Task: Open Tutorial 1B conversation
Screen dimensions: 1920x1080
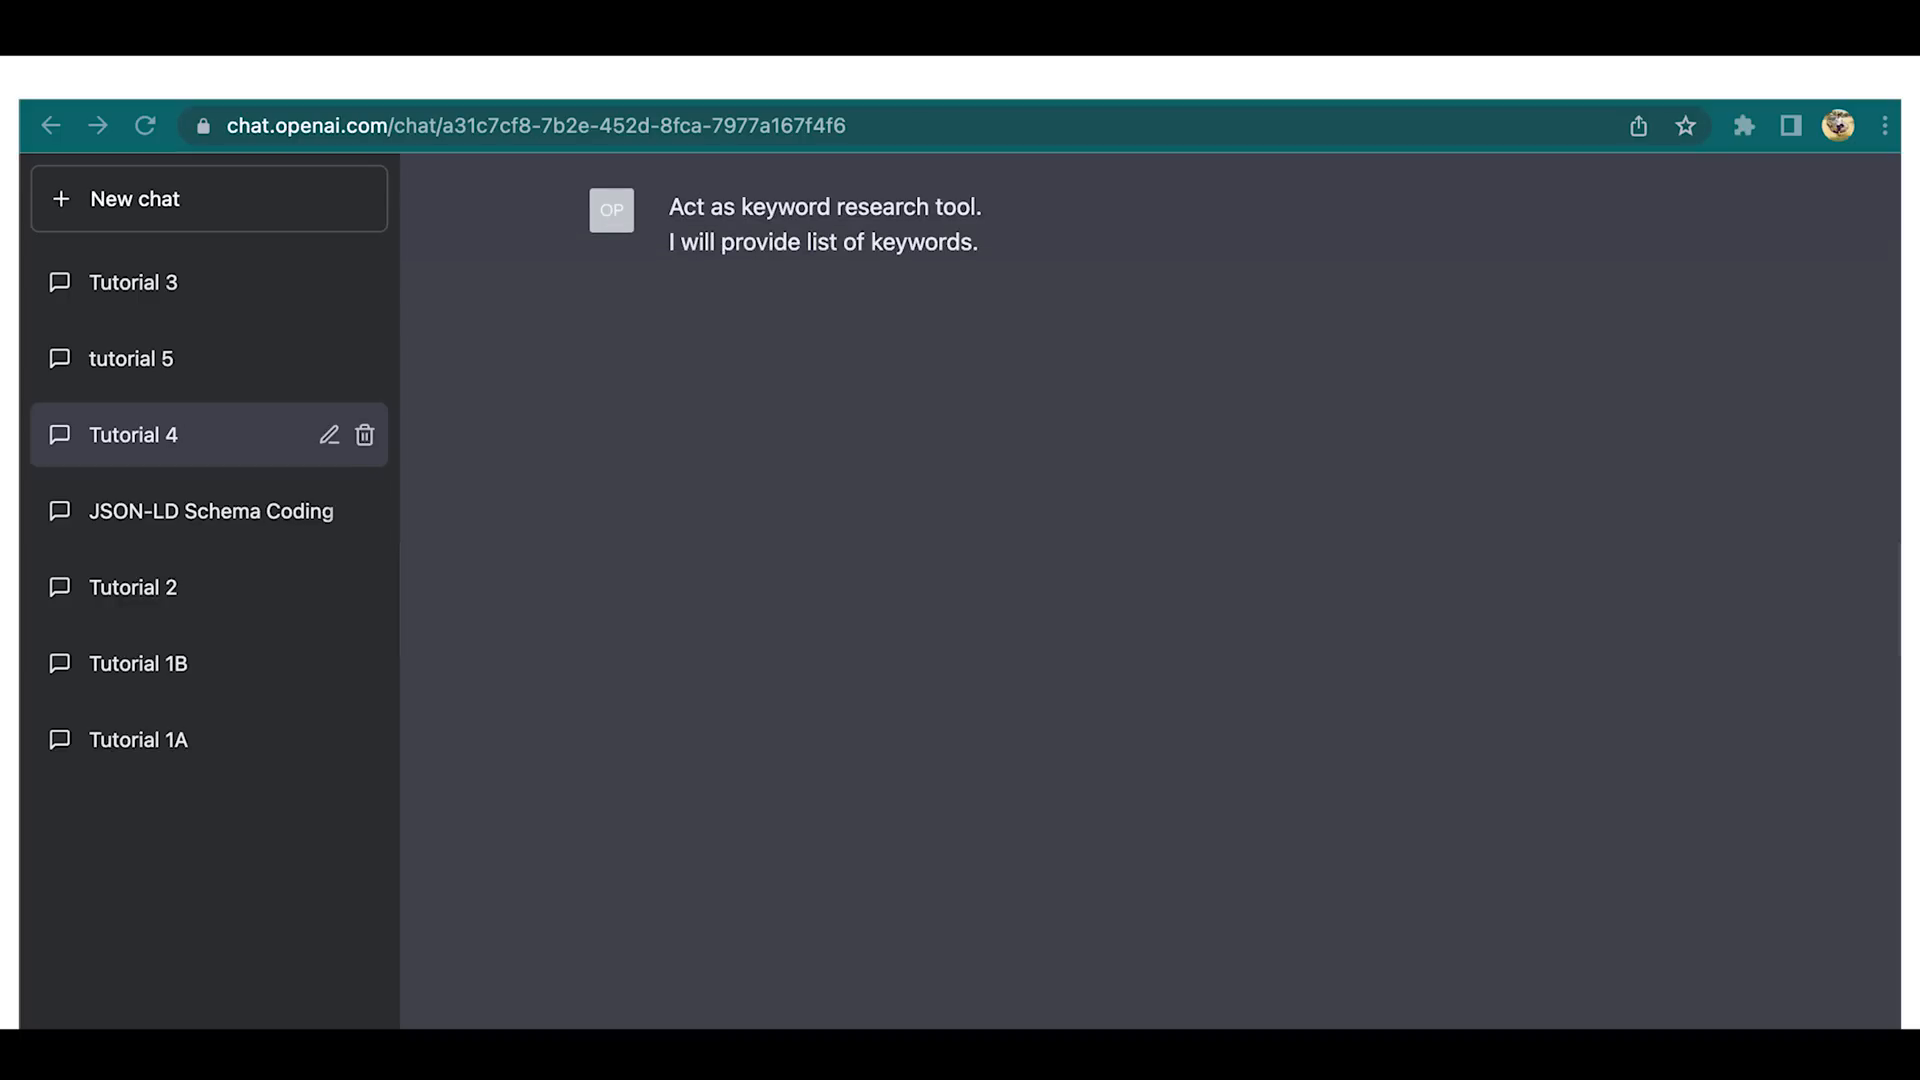Action: [138, 663]
